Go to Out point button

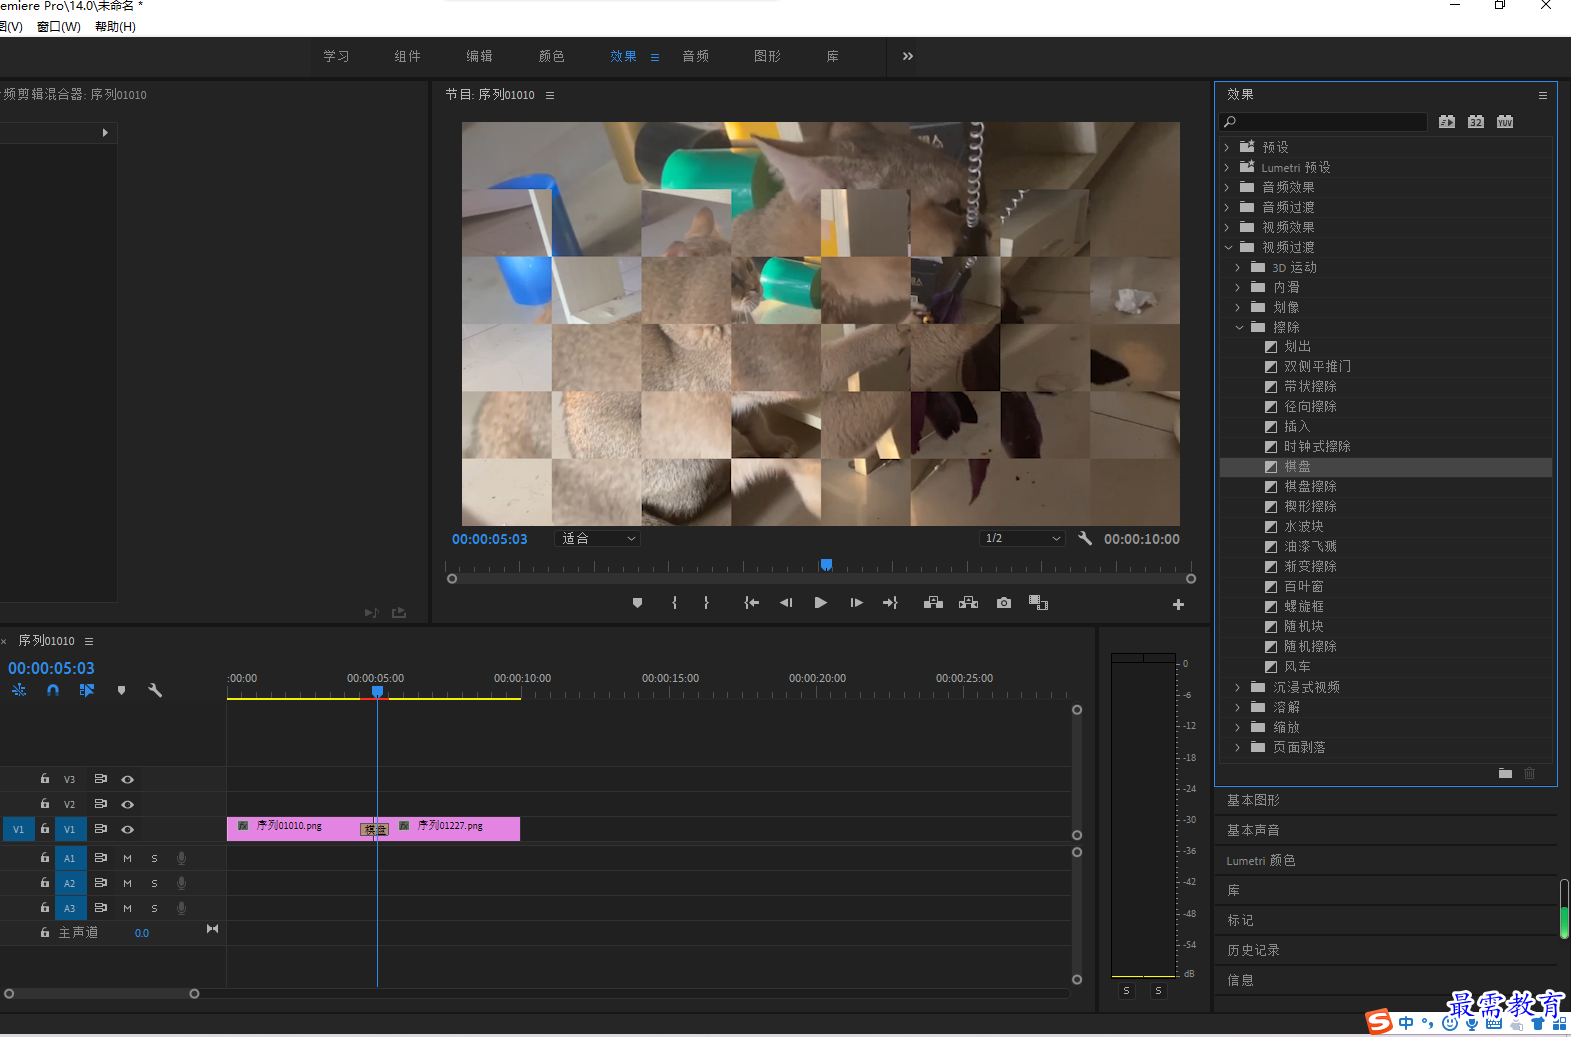(890, 603)
